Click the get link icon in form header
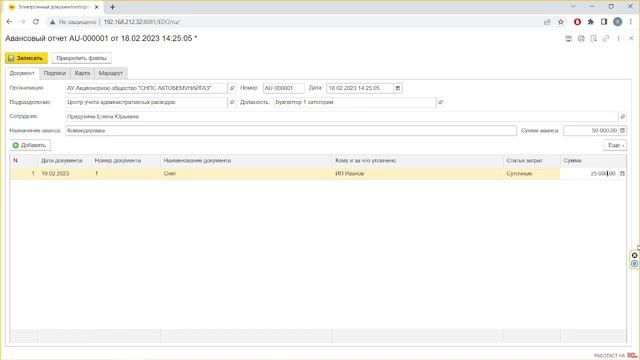The image size is (640, 360). click(x=606, y=39)
